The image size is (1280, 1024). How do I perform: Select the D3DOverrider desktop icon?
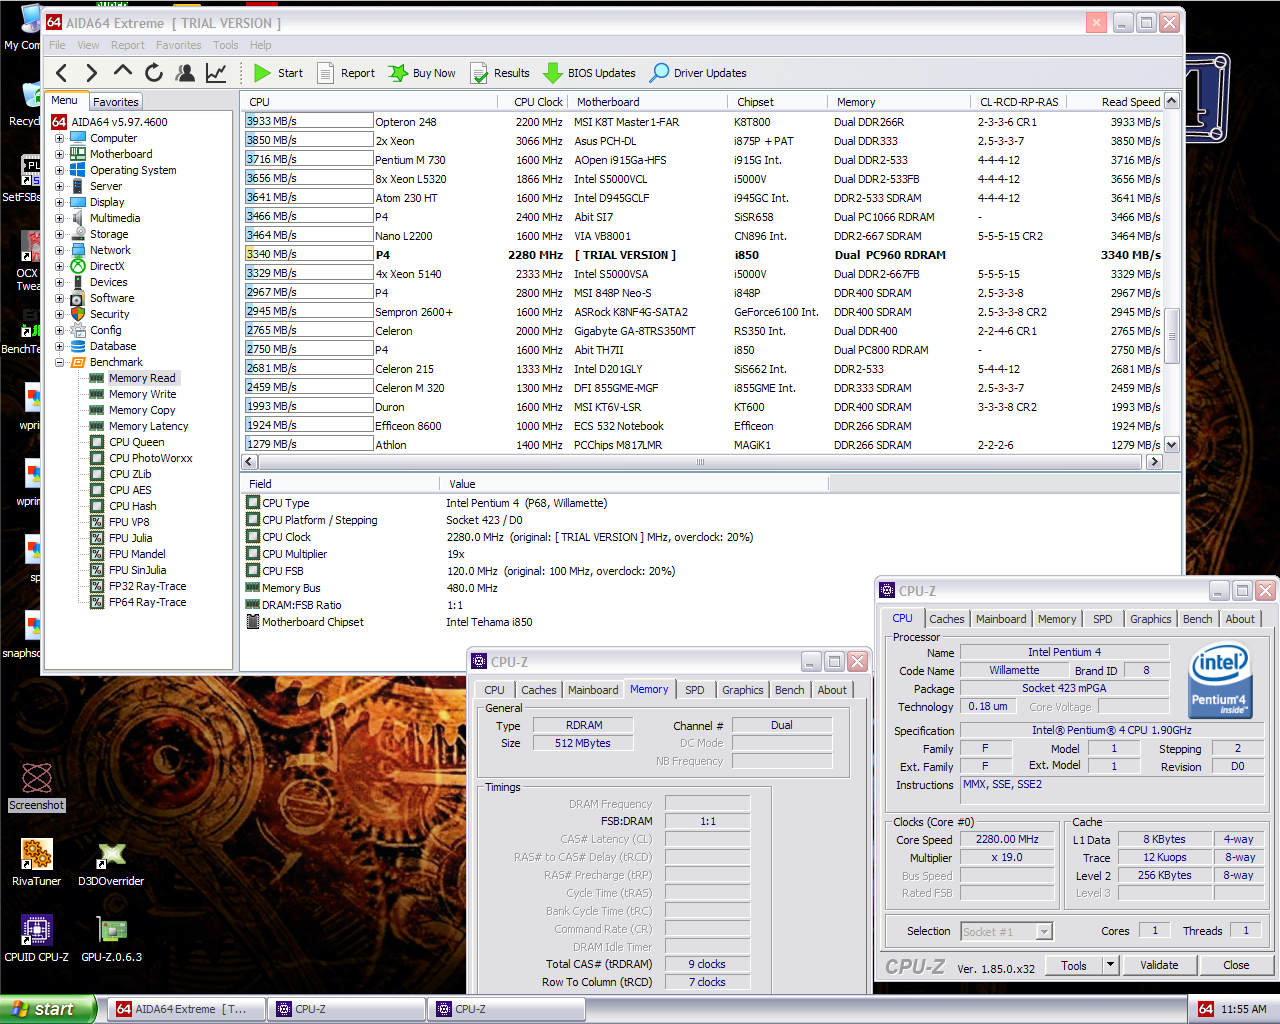coord(111,863)
